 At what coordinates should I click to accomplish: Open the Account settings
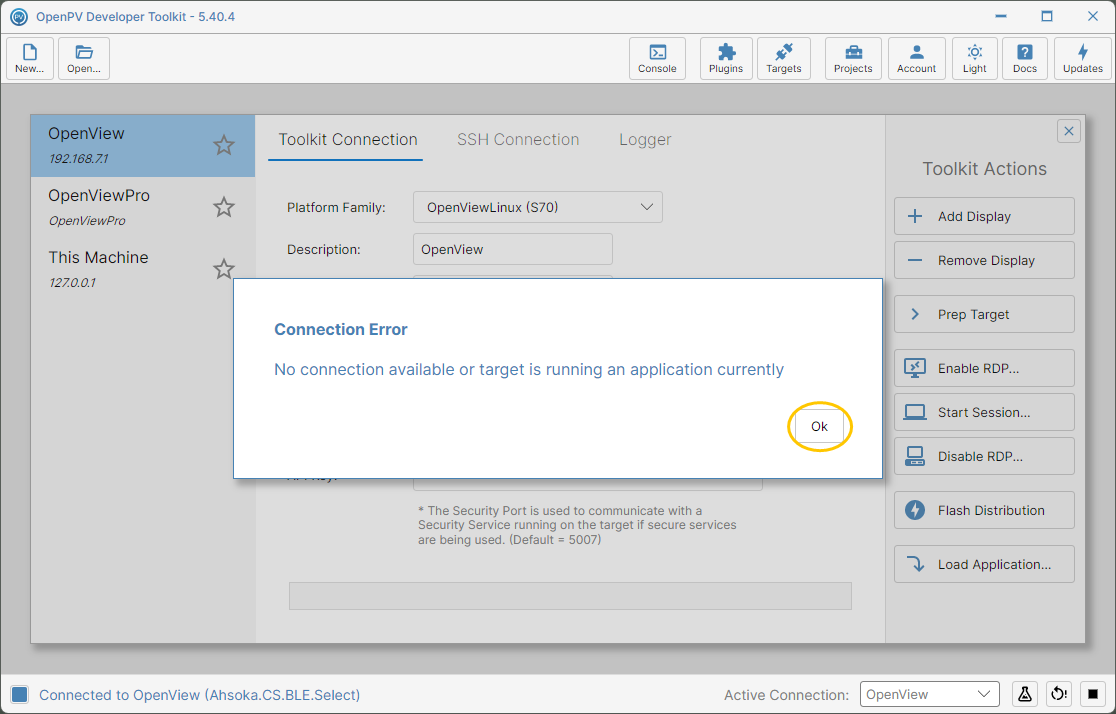[x=917, y=58]
